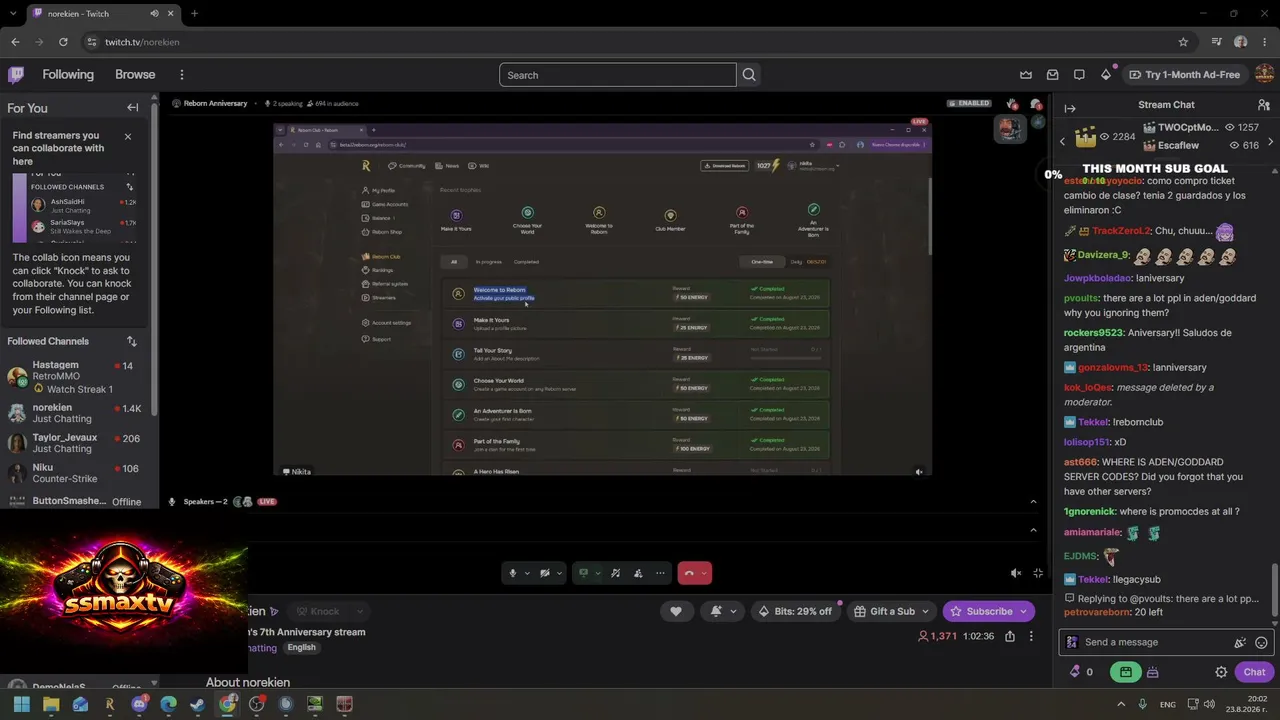The image size is (1280, 720).
Task: Open the Following page
Action: point(68,75)
